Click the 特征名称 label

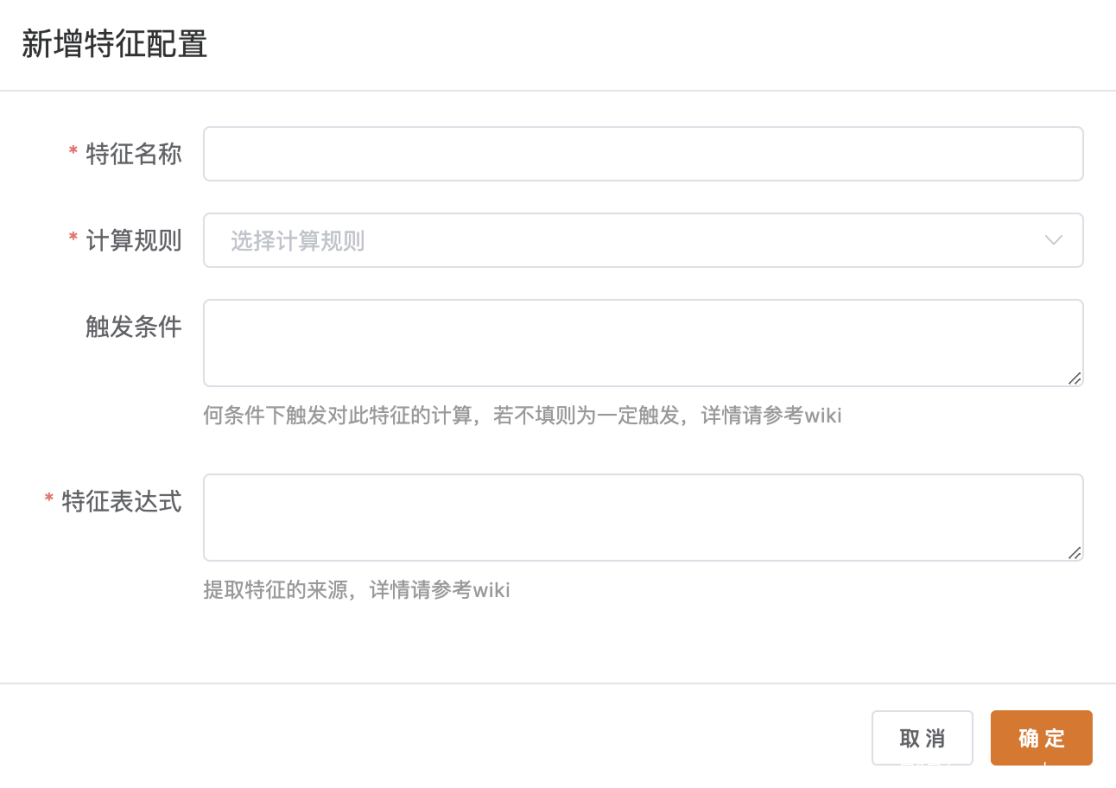[134, 154]
